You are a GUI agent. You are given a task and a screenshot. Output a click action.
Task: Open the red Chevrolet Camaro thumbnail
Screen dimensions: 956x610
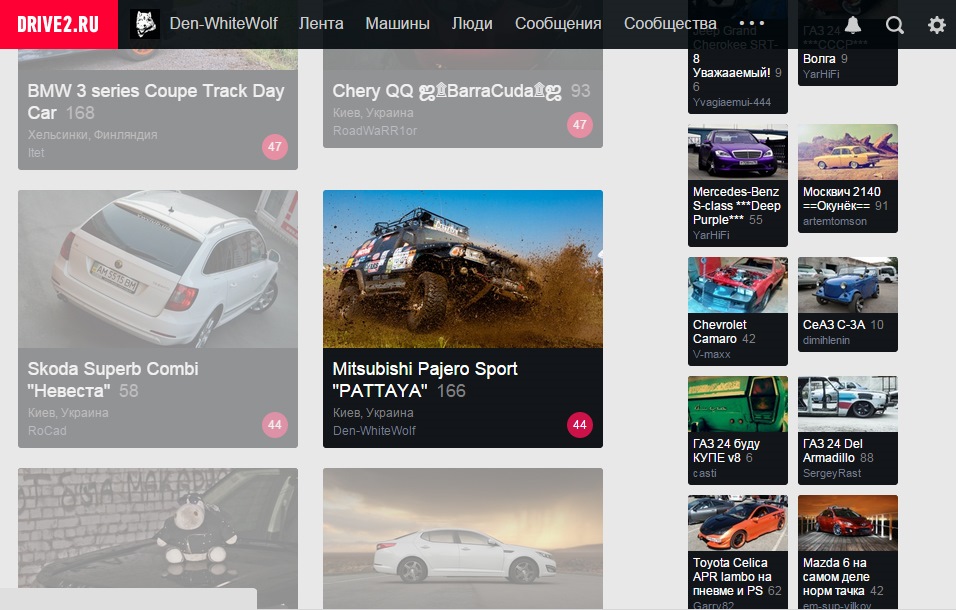[738, 285]
